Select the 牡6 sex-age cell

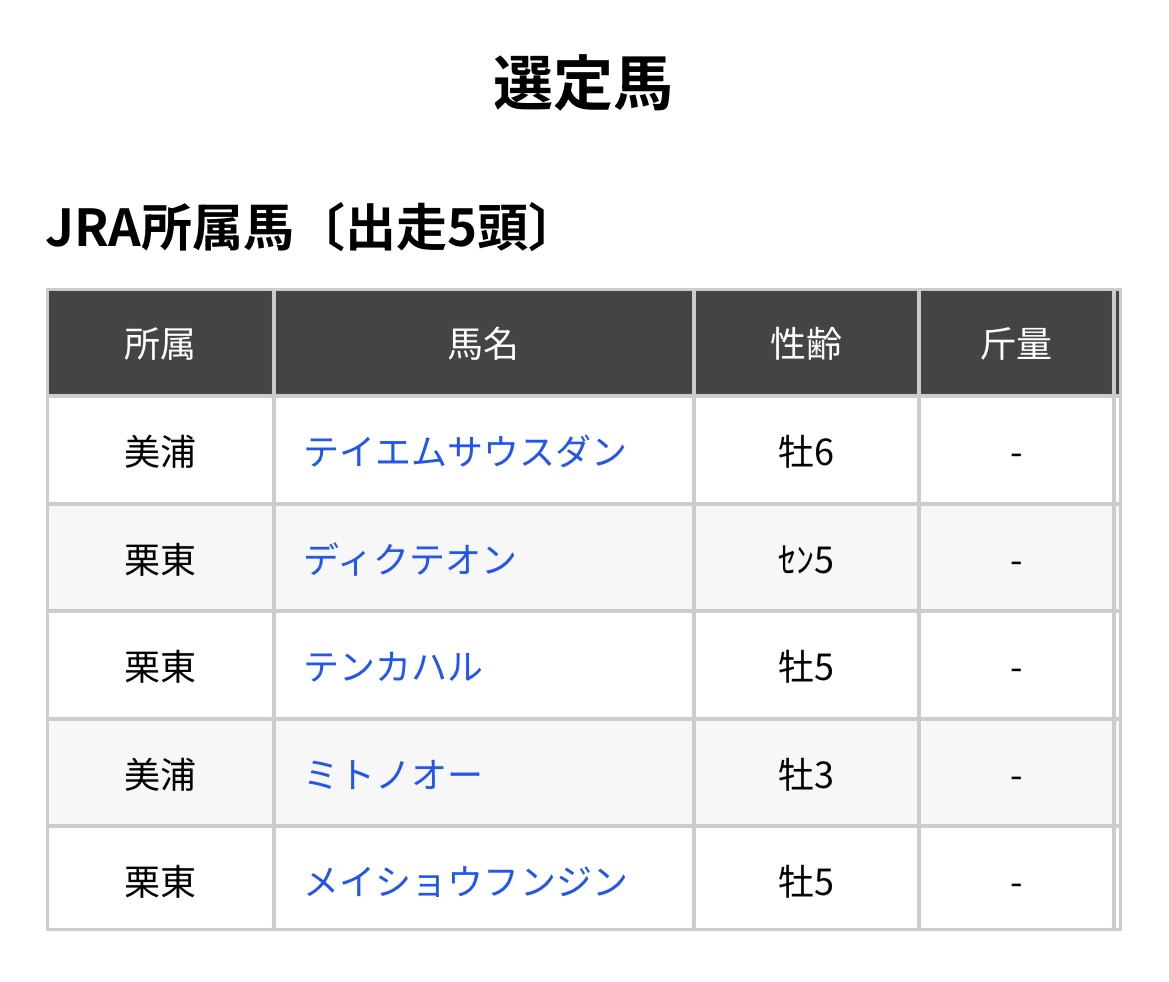tap(806, 452)
